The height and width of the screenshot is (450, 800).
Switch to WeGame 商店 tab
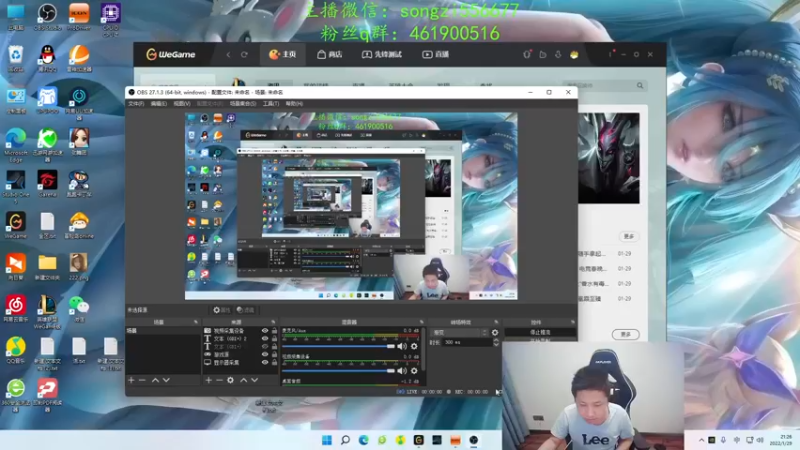pyautogui.click(x=330, y=55)
